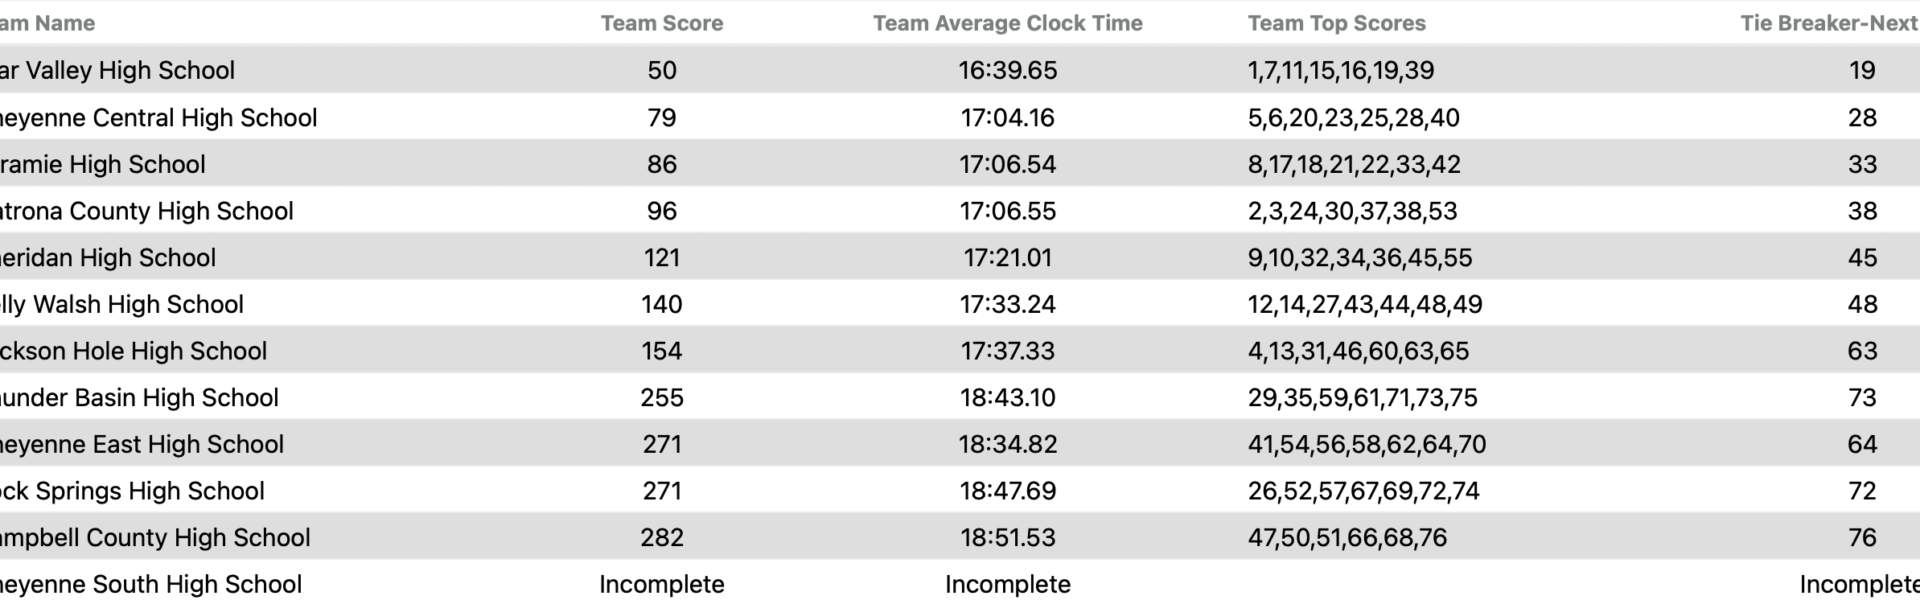The width and height of the screenshot is (1920, 600).
Task: Click the Team Name column header
Action: (48, 23)
